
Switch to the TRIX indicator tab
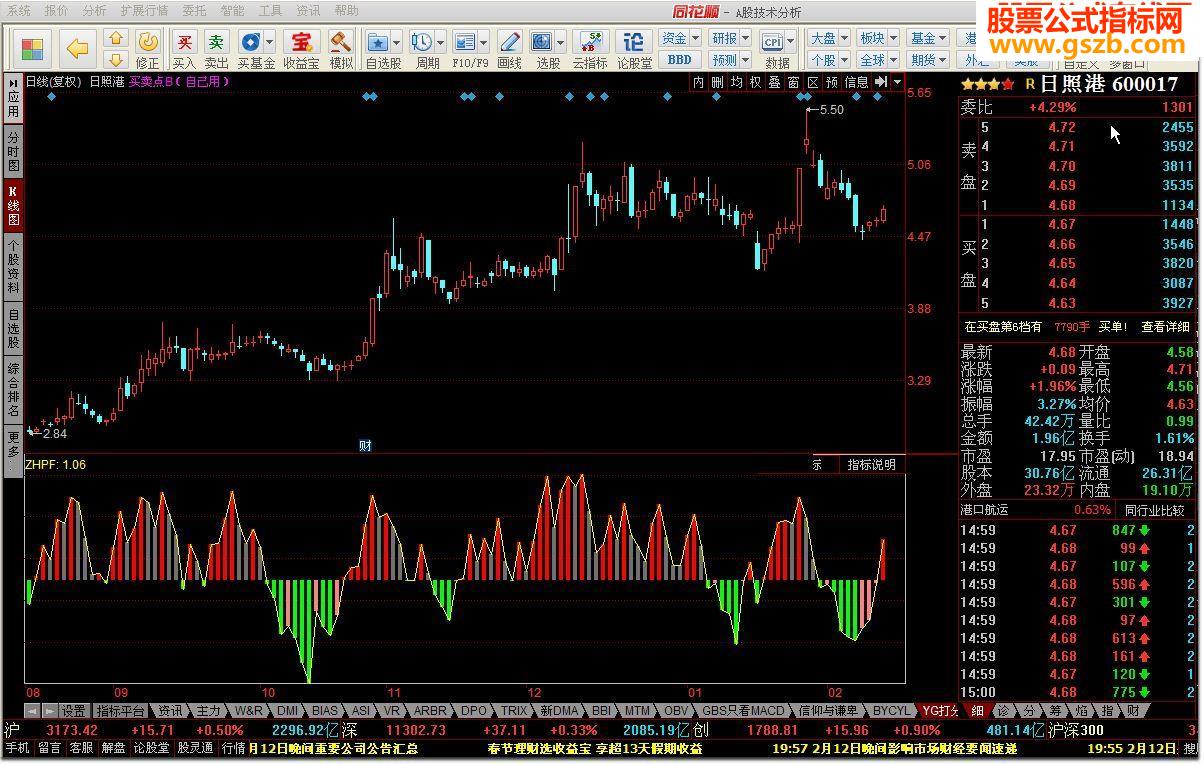point(514,711)
